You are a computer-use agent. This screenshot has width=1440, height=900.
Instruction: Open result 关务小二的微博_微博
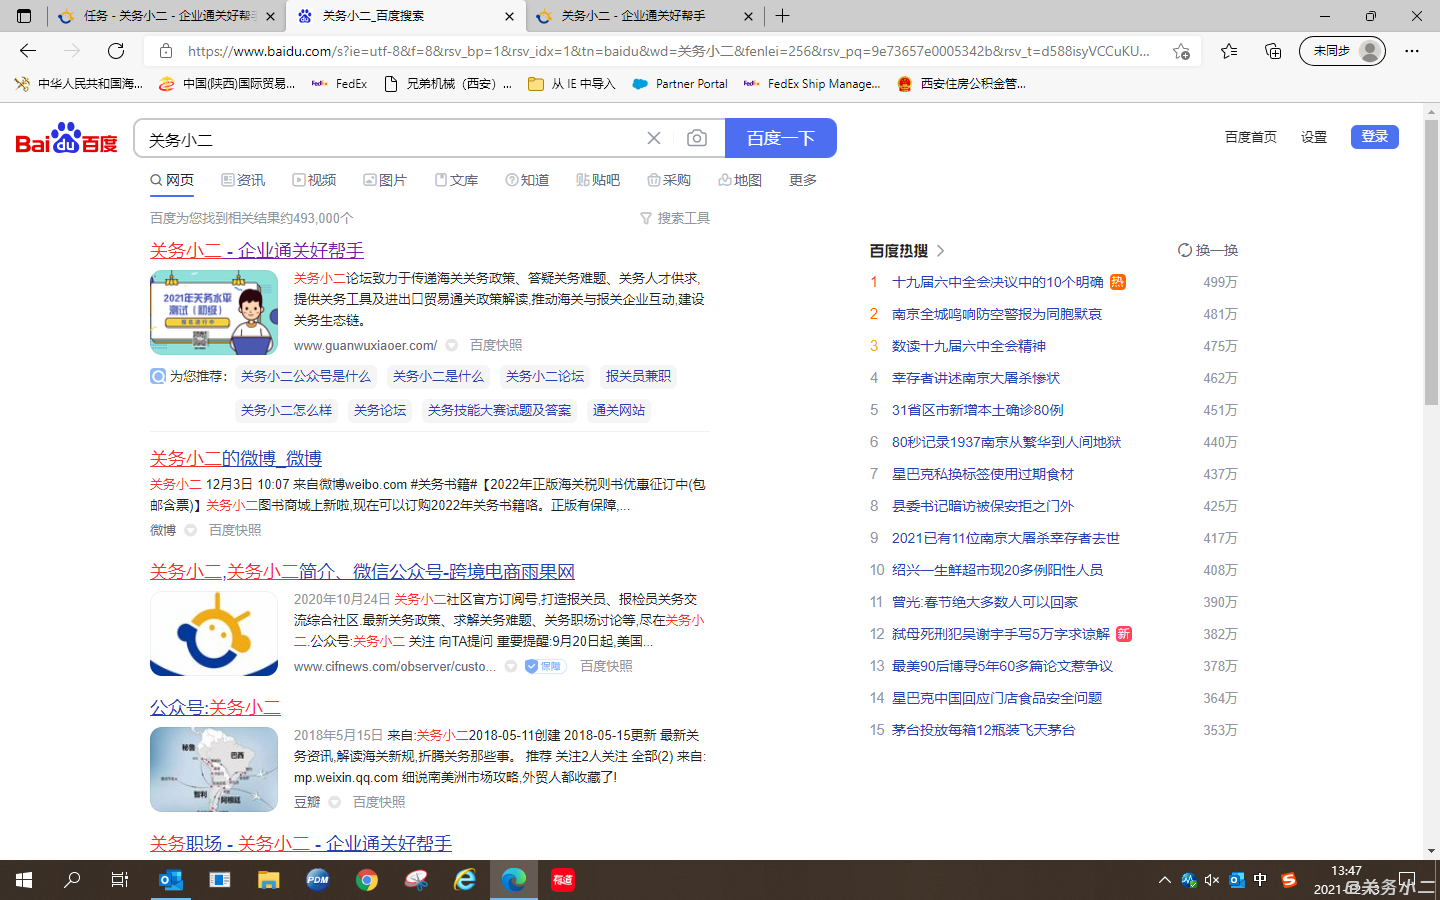pos(236,458)
